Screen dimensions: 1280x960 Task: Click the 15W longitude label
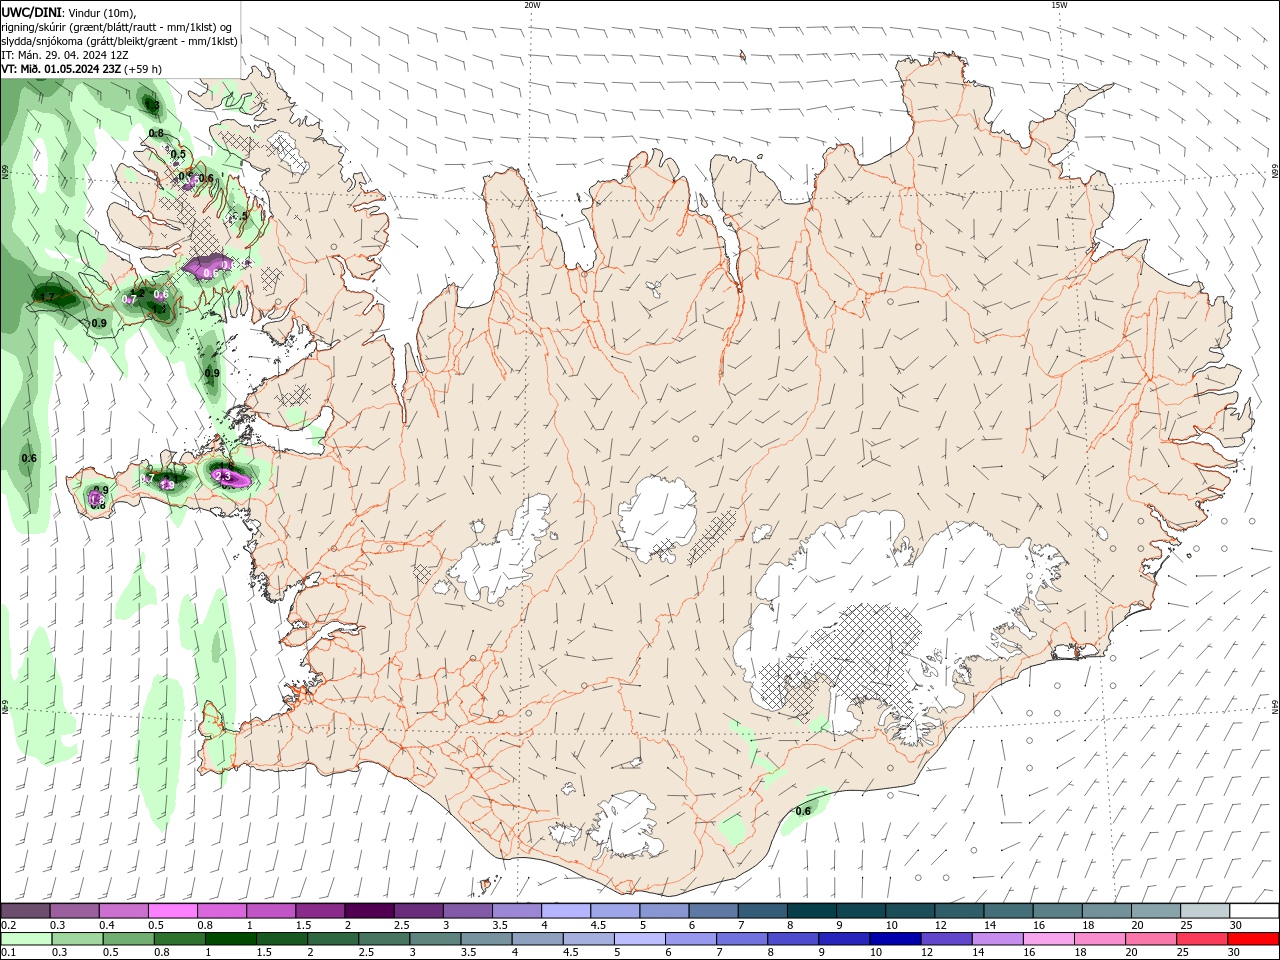pyautogui.click(x=1059, y=5)
